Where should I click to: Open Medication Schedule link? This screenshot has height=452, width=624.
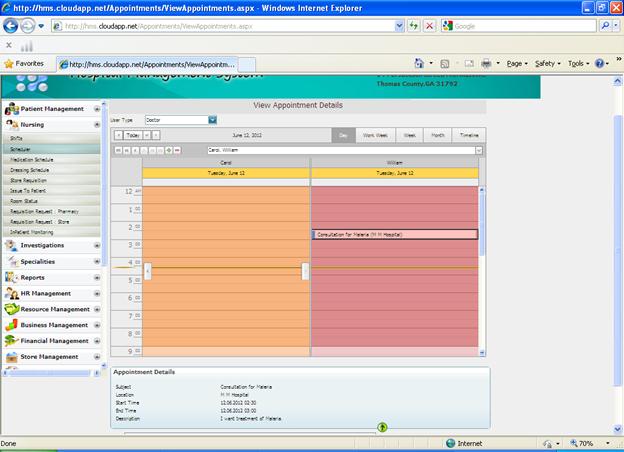click(31, 159)
